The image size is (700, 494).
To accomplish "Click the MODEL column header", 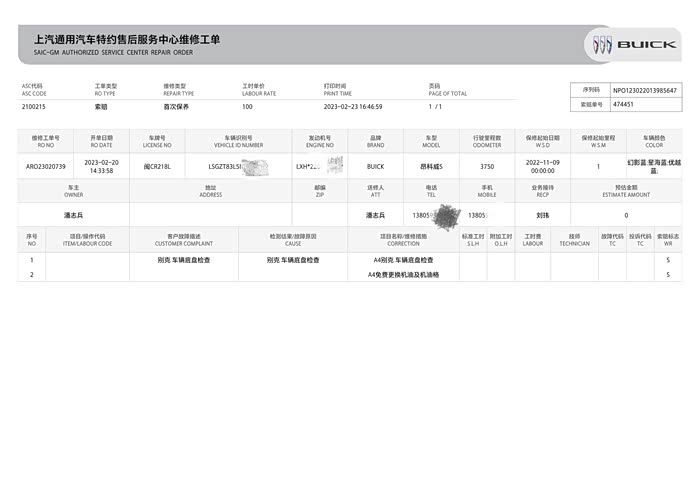I will pos(431,141).
